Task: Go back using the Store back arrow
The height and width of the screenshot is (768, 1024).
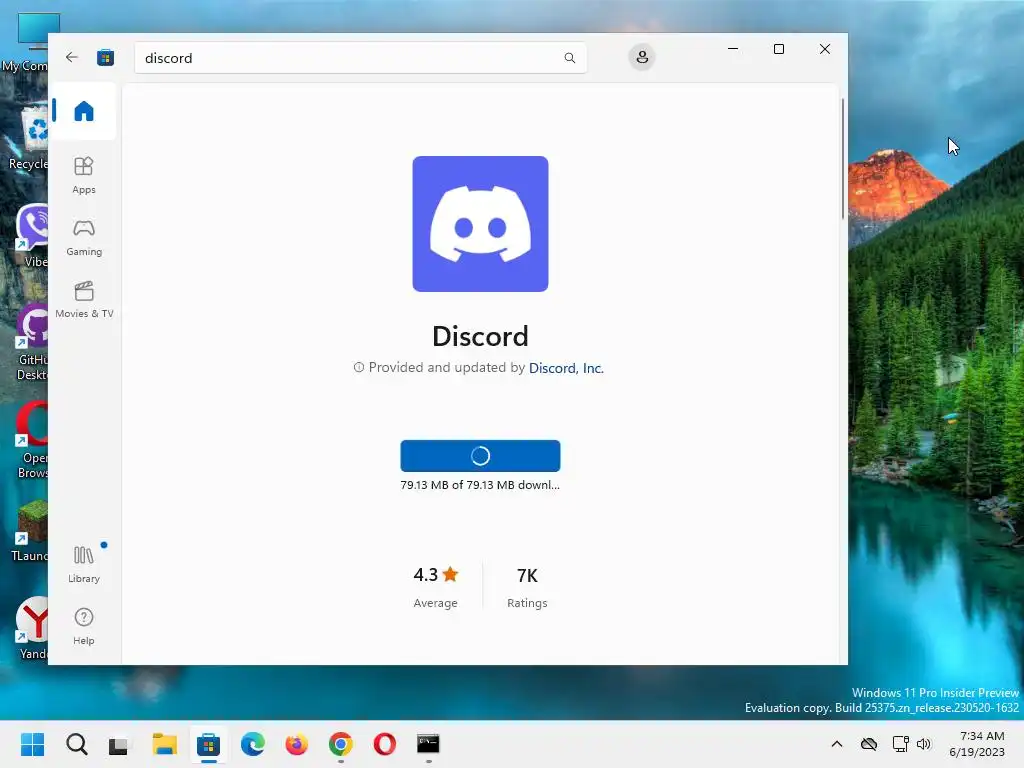Action: pyautogui.click(x=72, y=57)
